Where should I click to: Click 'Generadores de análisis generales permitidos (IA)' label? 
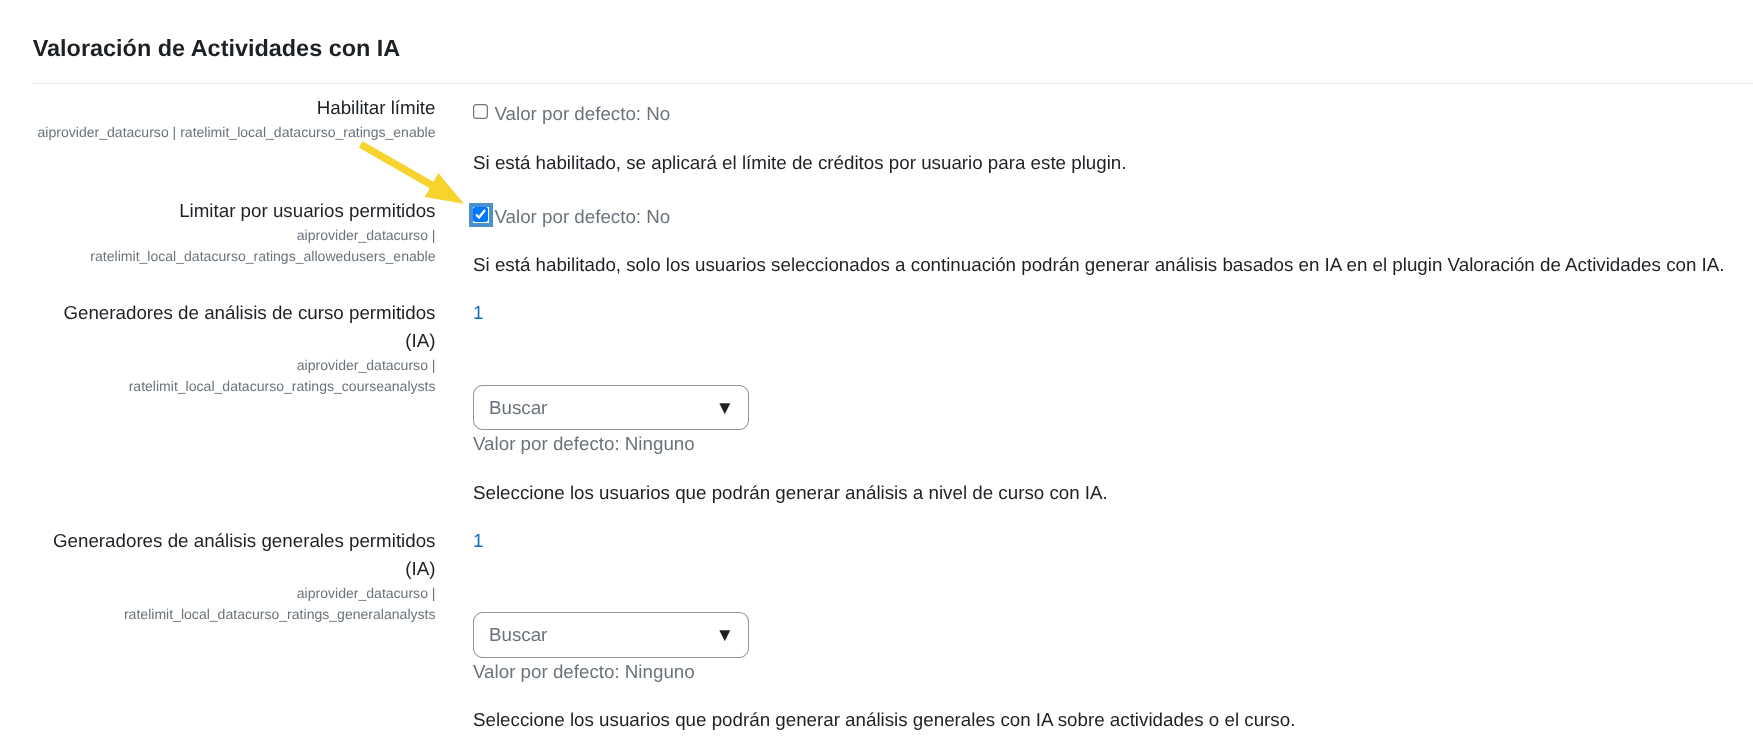click(243, 554)
